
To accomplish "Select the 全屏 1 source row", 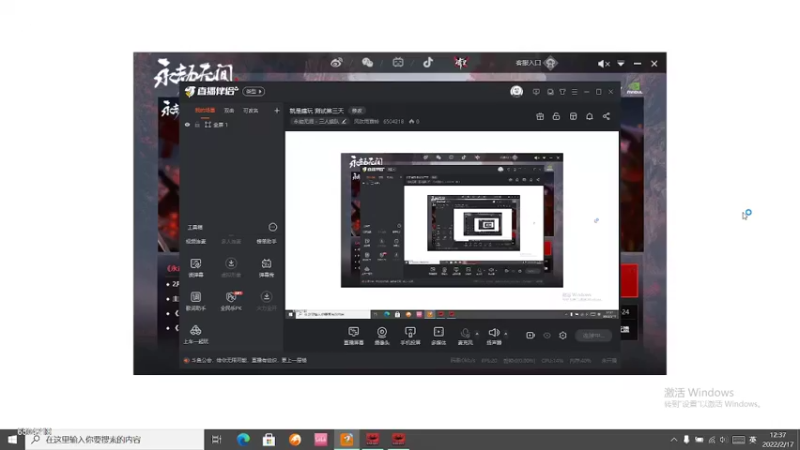I will tap(232, 124).
